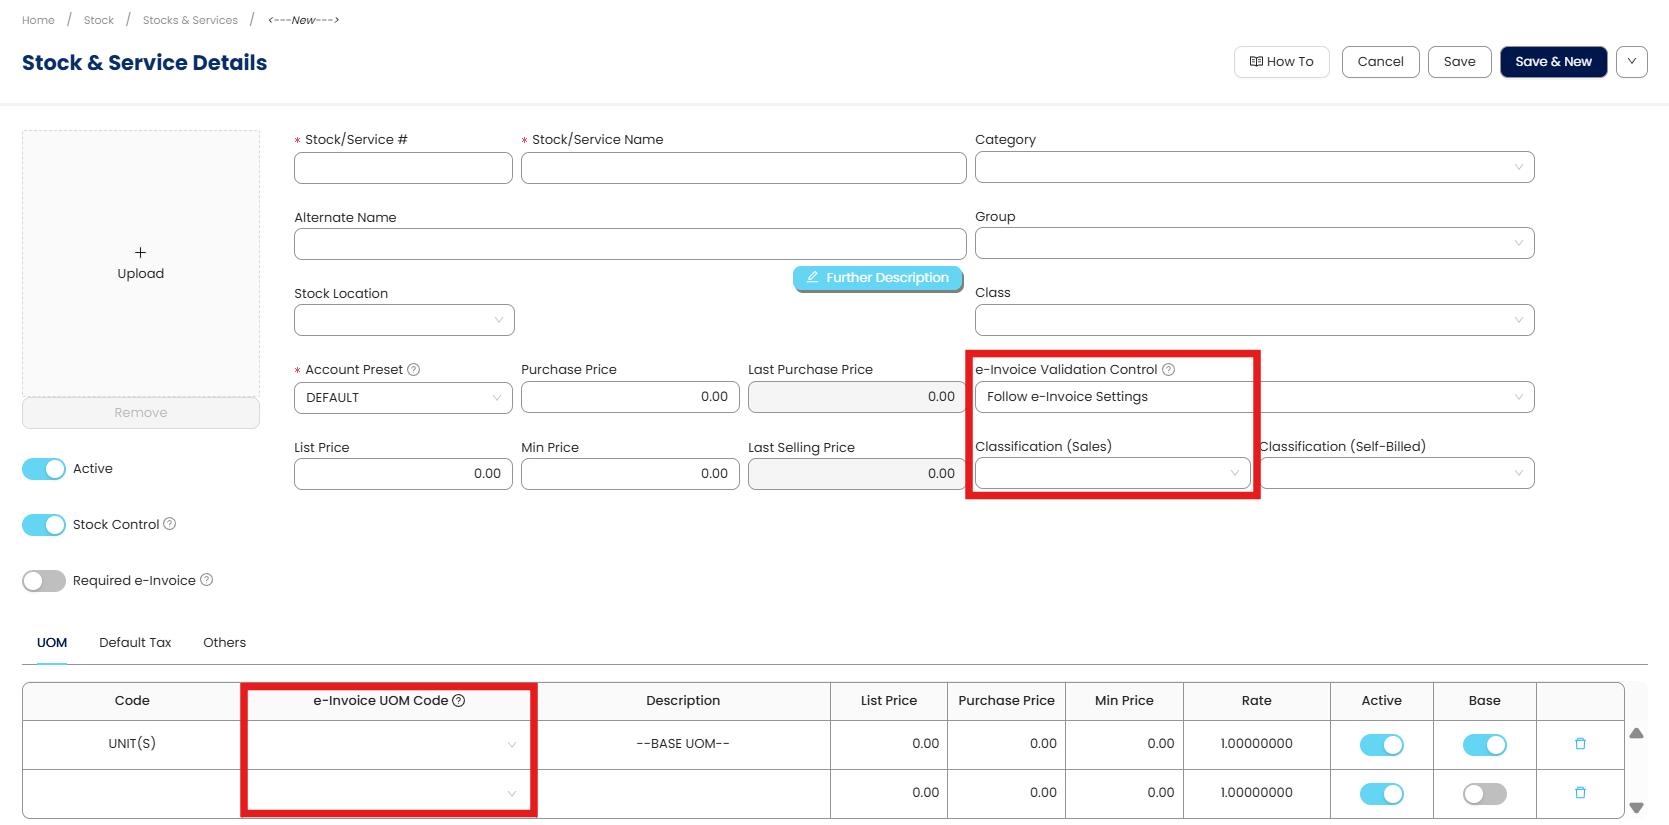
Task: Toggle the Active switch off
Action: (x=44, y=469)
